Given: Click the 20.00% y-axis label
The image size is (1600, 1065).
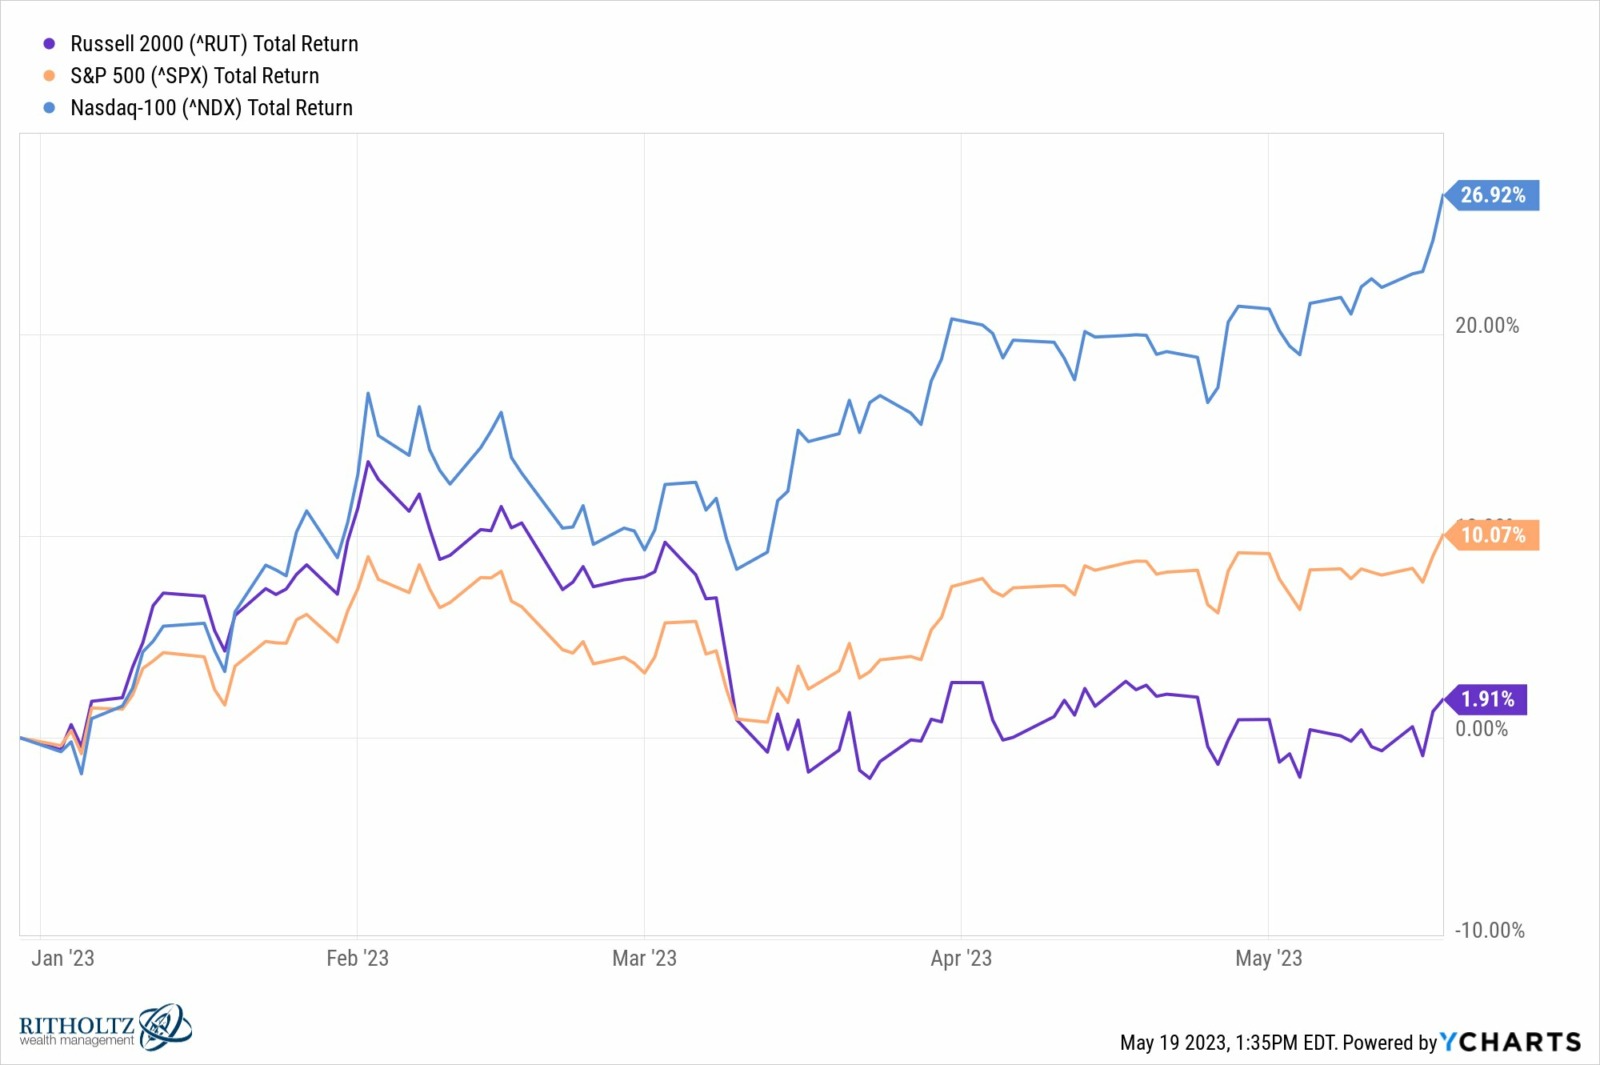Looking at the screenshot, I should pos(1487,326).
